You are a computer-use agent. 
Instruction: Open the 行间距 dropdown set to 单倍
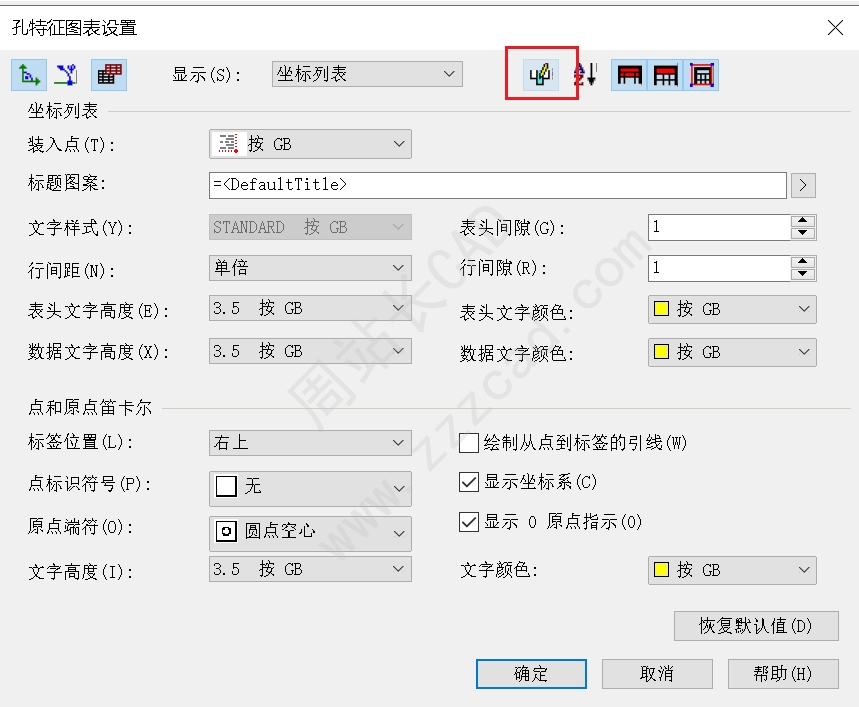pos(310,268)
